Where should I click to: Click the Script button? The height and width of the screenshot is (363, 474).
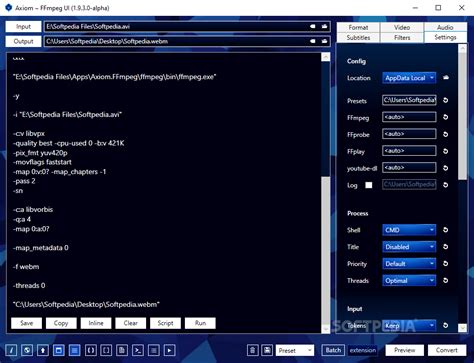click(165, 323)
